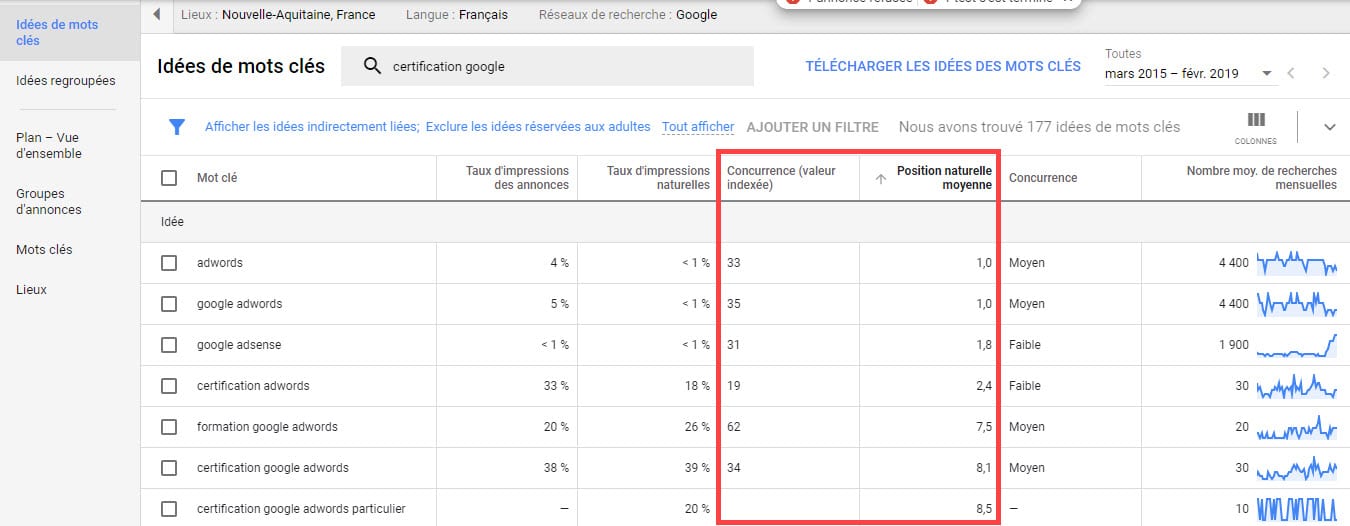This screenshot has height=526, width=1350.
Task: Click the certification google search field
Action: (547, 67)
